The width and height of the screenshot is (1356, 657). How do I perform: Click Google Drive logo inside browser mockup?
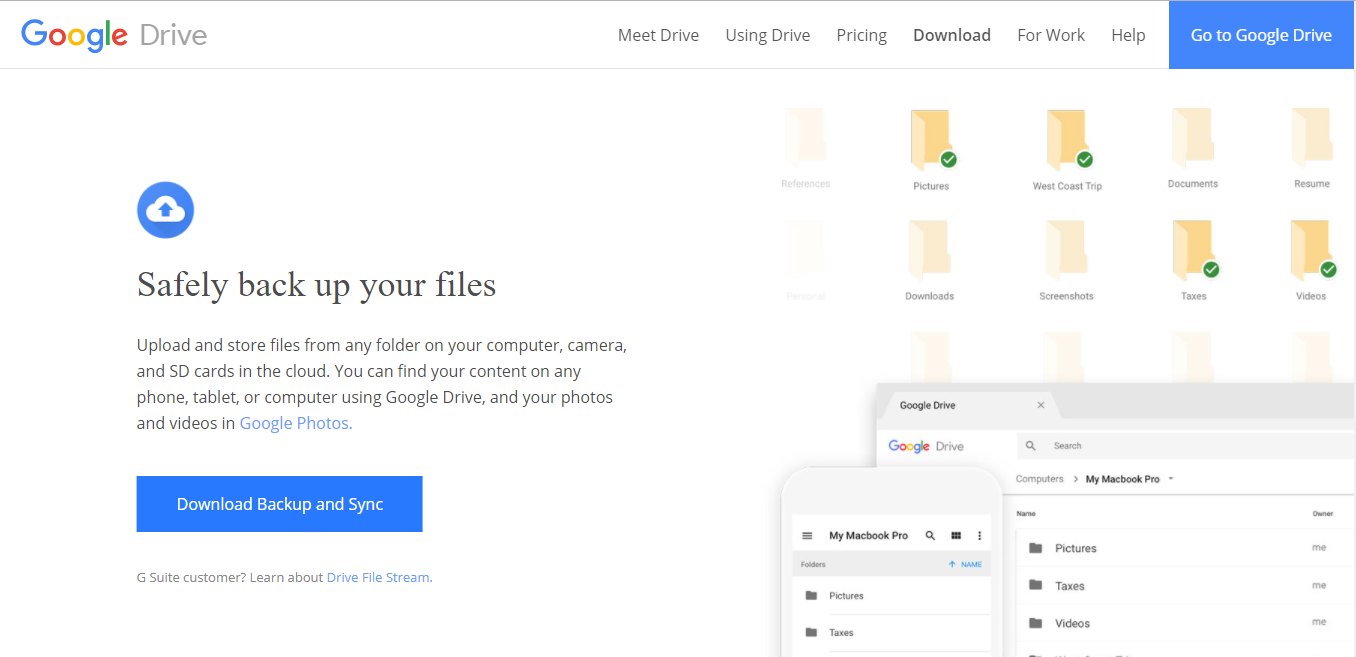[x=926, y=446]
